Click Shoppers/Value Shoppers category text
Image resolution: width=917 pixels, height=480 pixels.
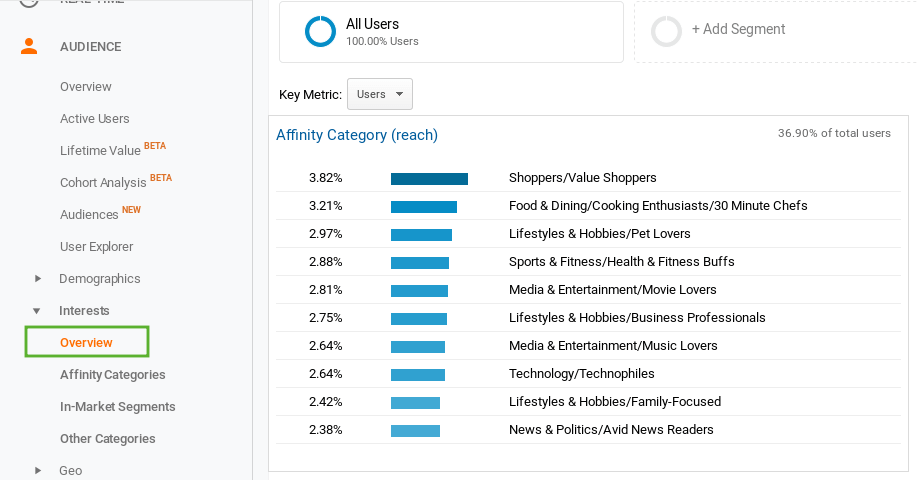(x=582, y=178)
